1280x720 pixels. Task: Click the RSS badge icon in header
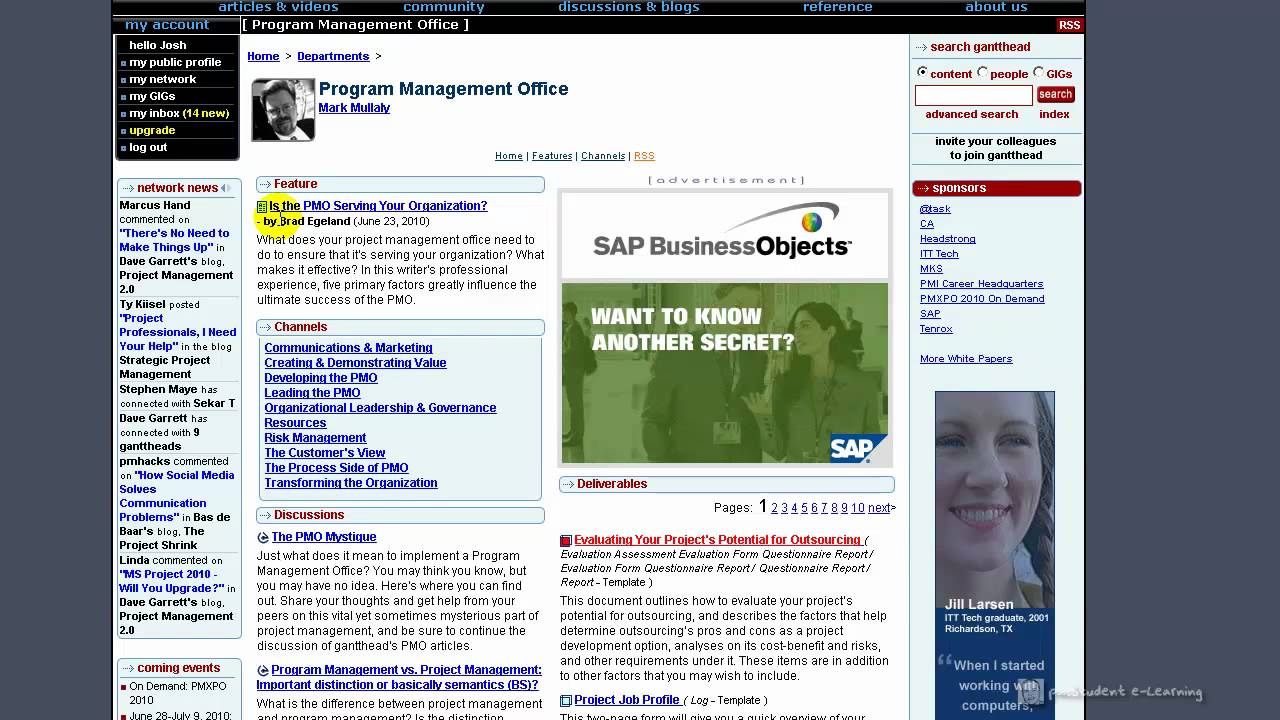coord(1069,25)
